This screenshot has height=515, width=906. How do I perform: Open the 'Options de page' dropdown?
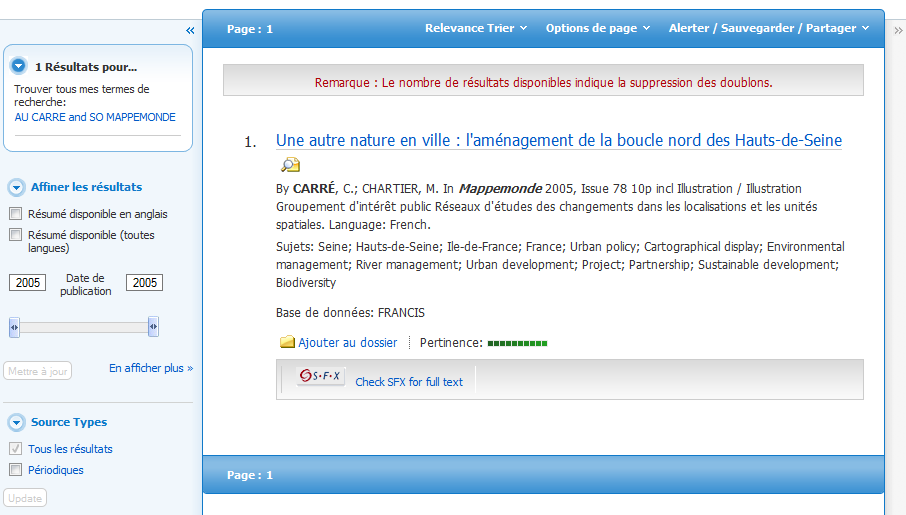click(598, 28)
